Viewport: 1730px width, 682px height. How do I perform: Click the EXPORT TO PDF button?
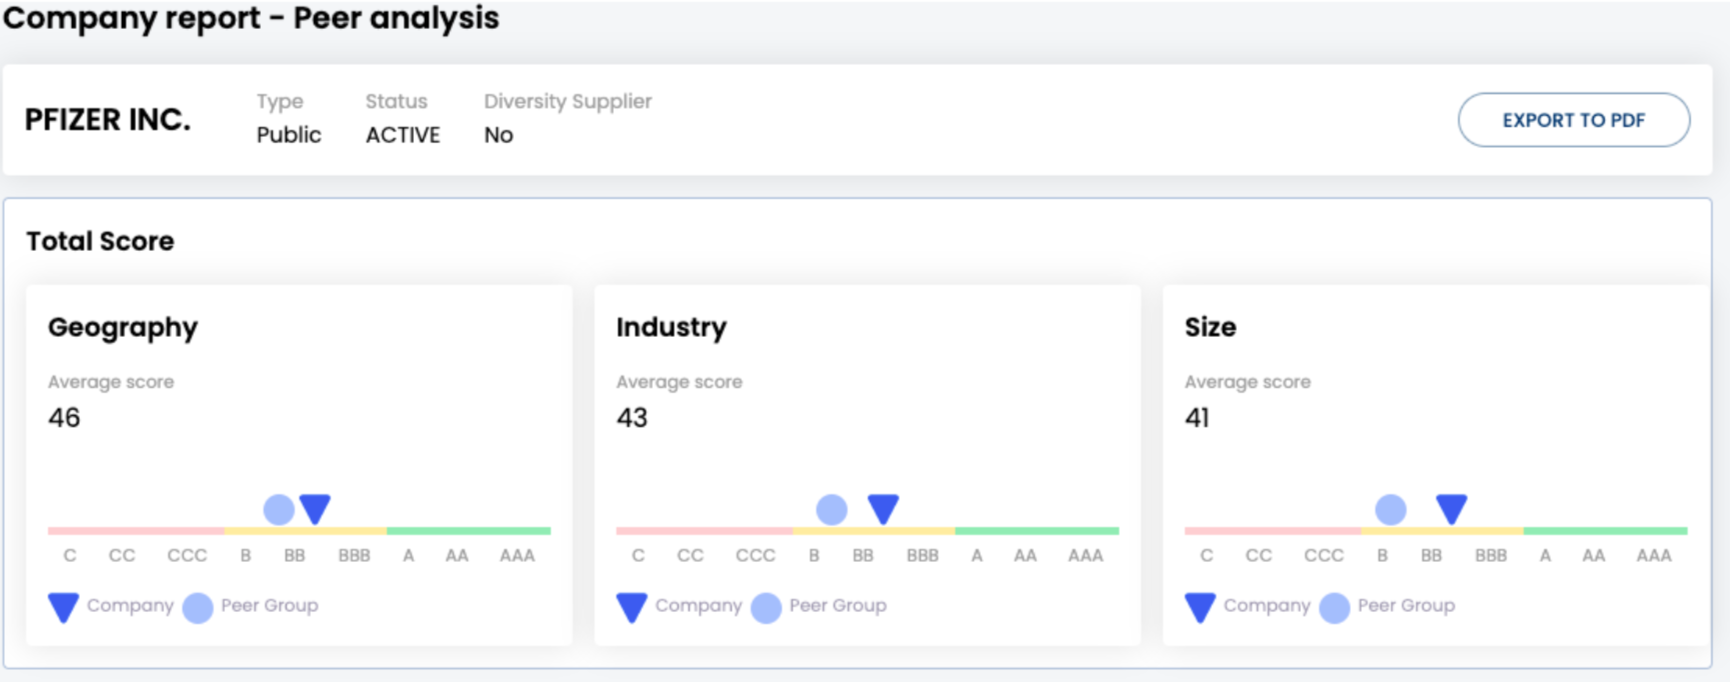coord(1573,120)
